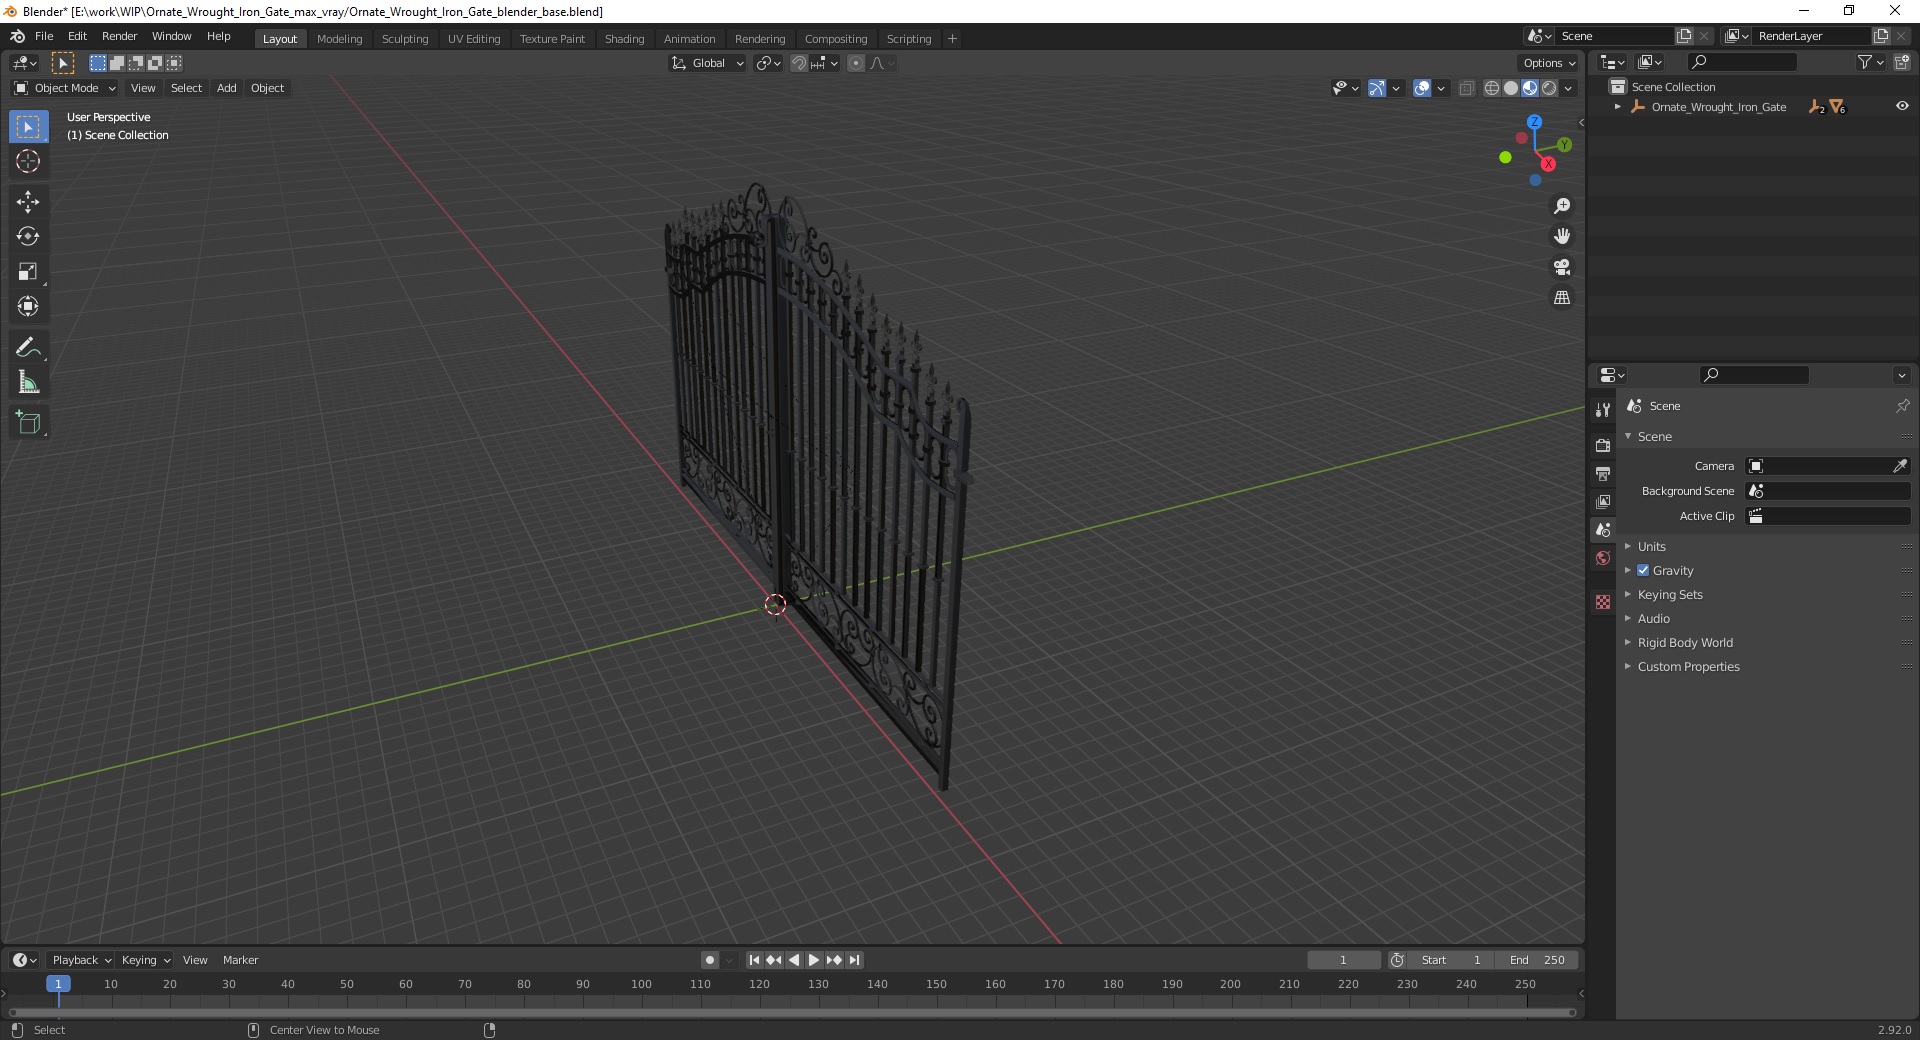Open the Playback dropdown
The width and height of the screenshot is (1920, 1040).
(81, 960)
